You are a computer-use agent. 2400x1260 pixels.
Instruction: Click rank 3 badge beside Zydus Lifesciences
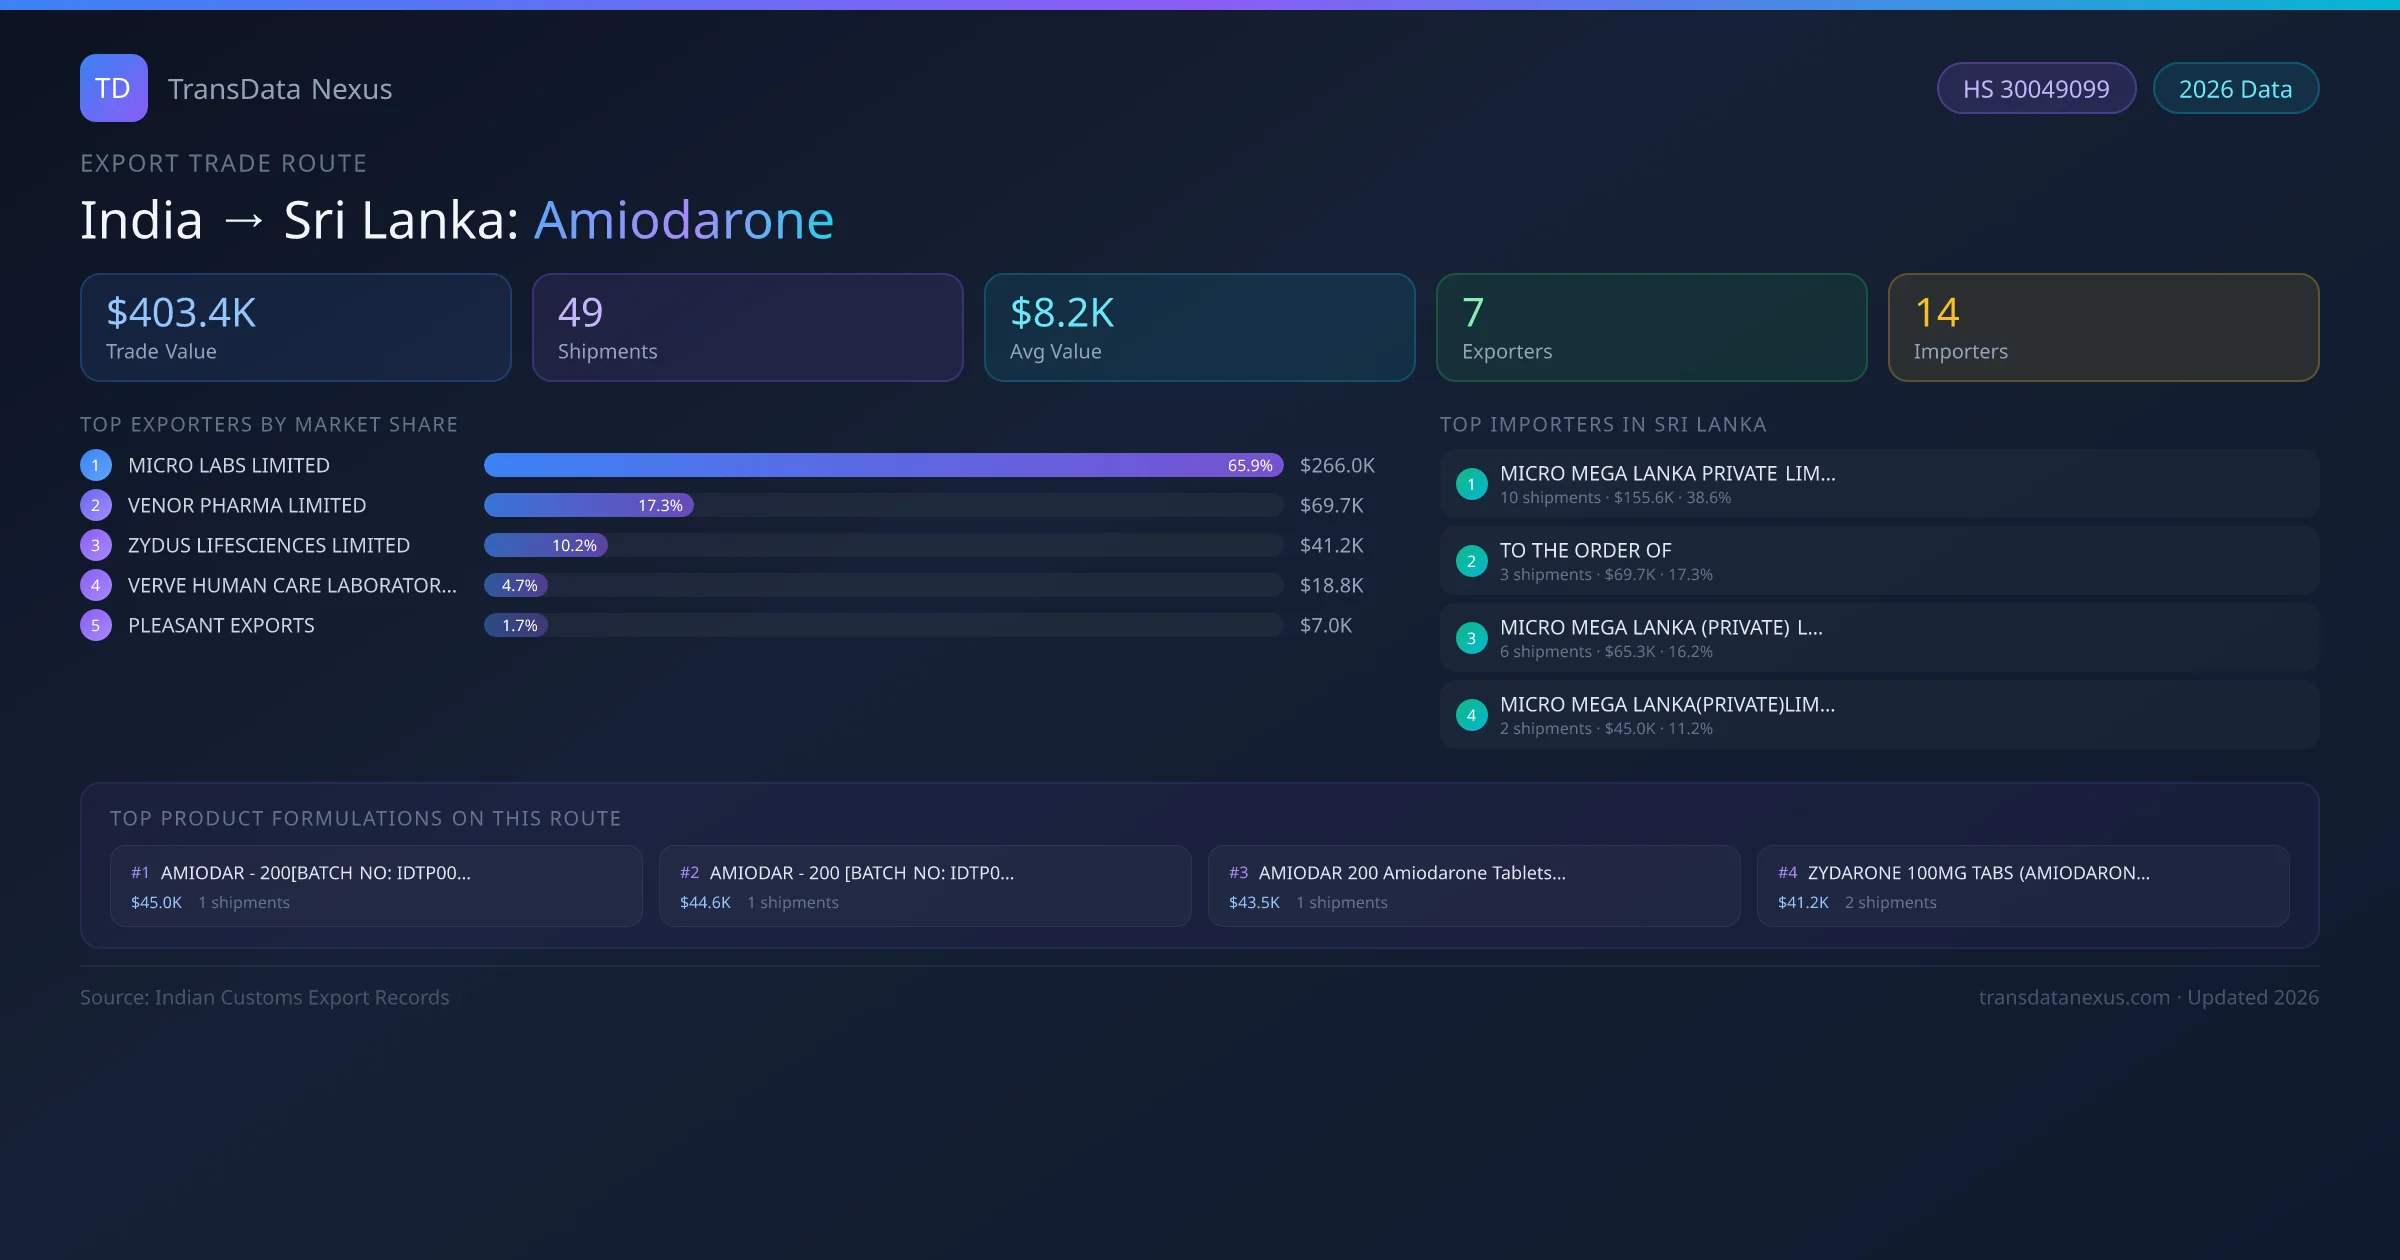click(96, 545)
